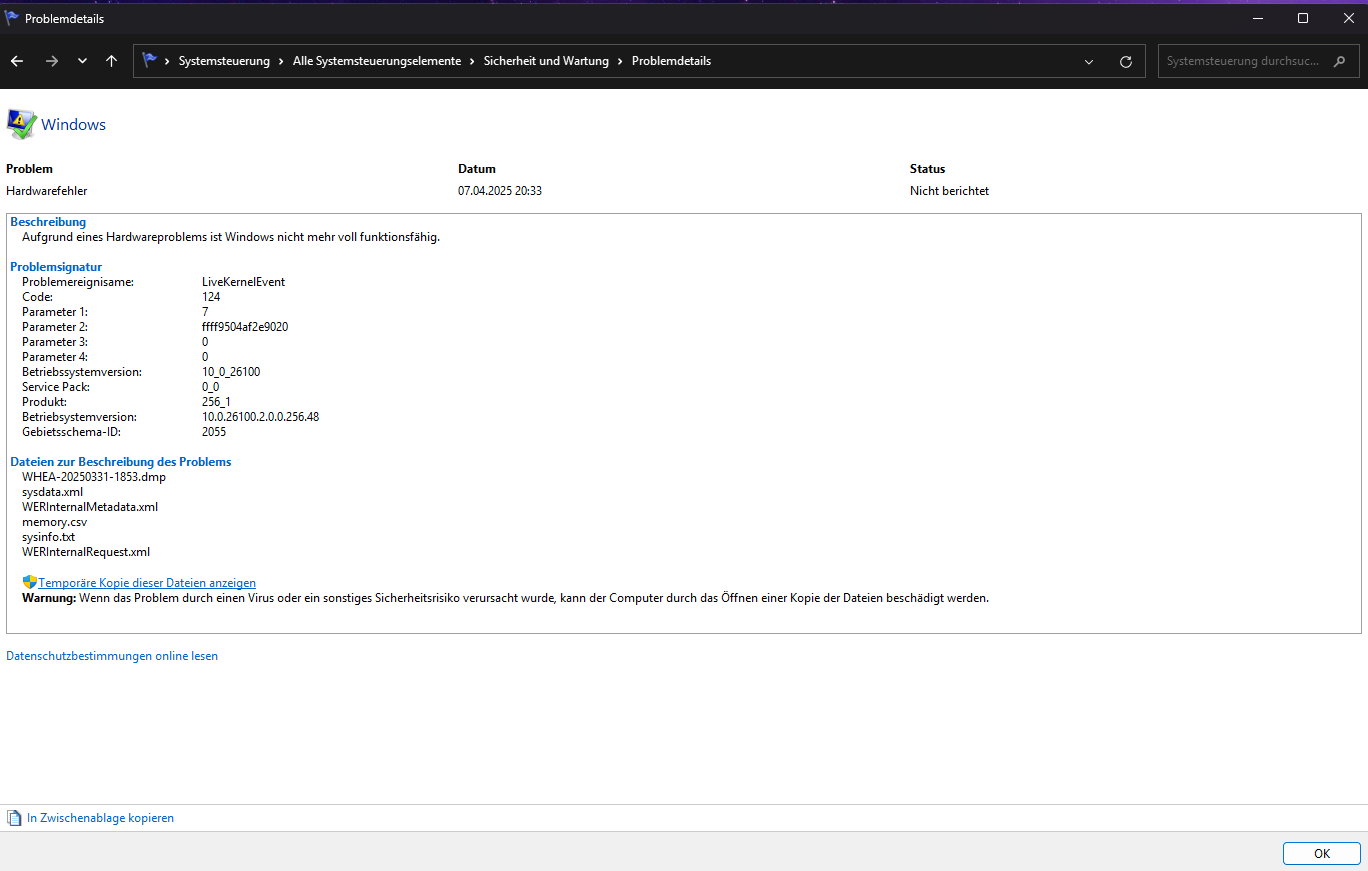Screen dimensions: 1368x871
Task: Select memory.csv file entry
Action: pyautogui.click(x=54, y=522)
